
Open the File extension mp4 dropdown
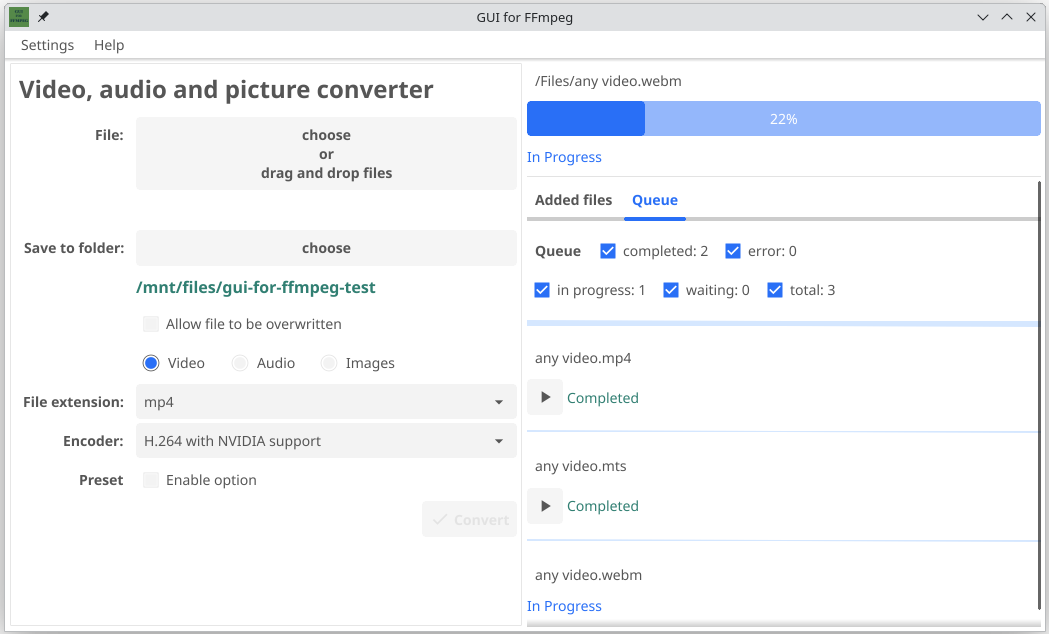[326, 402]
